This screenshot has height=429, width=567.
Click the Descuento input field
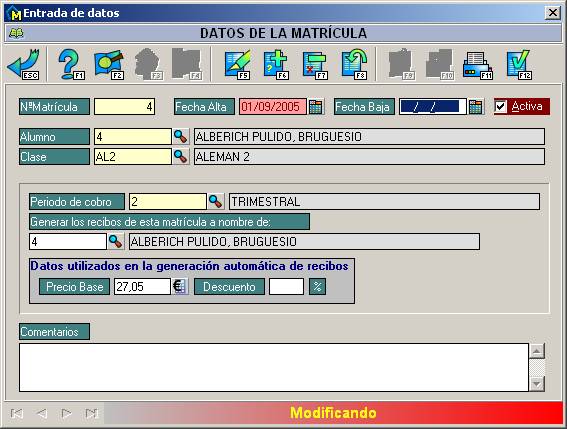286,286
